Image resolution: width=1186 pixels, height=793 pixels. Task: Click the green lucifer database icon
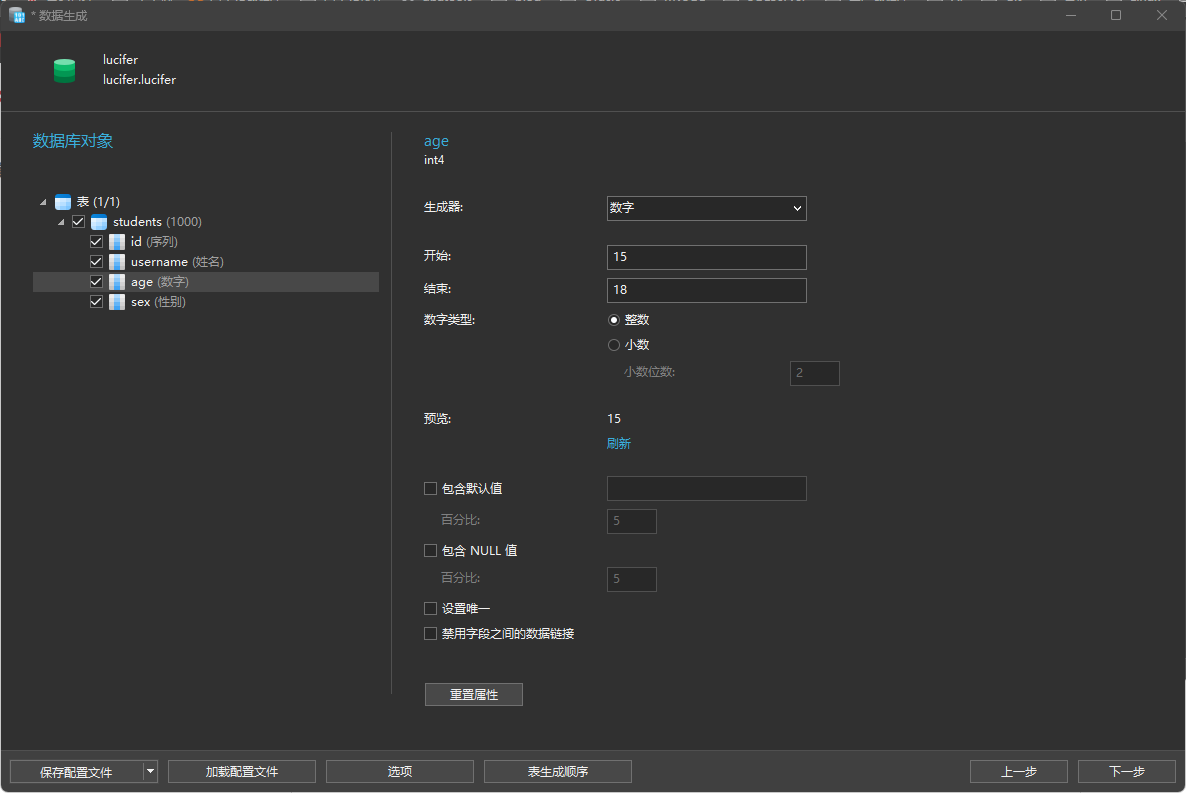tap(64, 70)
